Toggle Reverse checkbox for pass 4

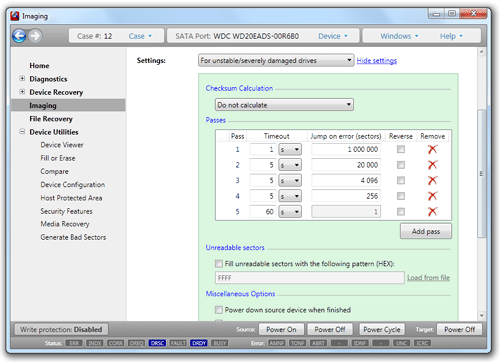[401, 196]
